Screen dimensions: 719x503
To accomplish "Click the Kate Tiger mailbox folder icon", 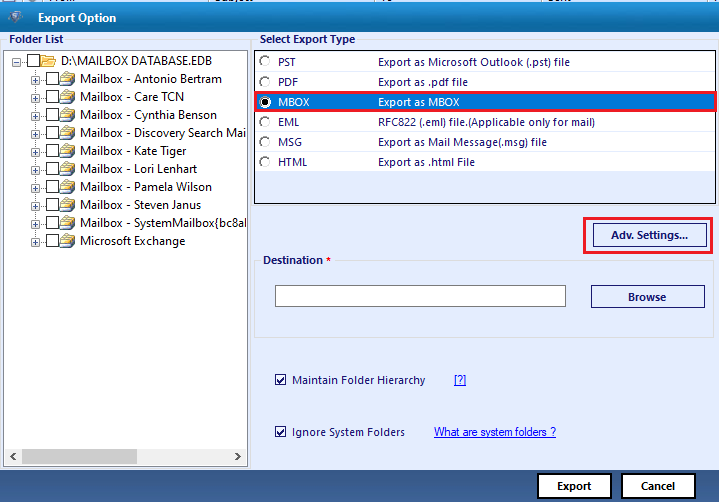I will point(67,151).
